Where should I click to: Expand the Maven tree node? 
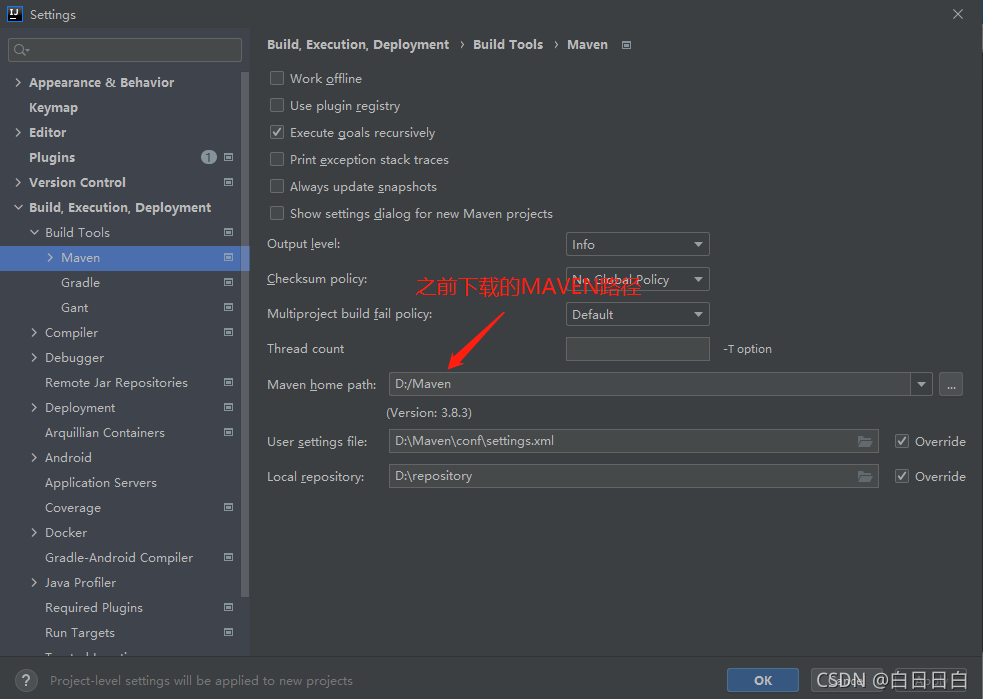click(50, 258)
